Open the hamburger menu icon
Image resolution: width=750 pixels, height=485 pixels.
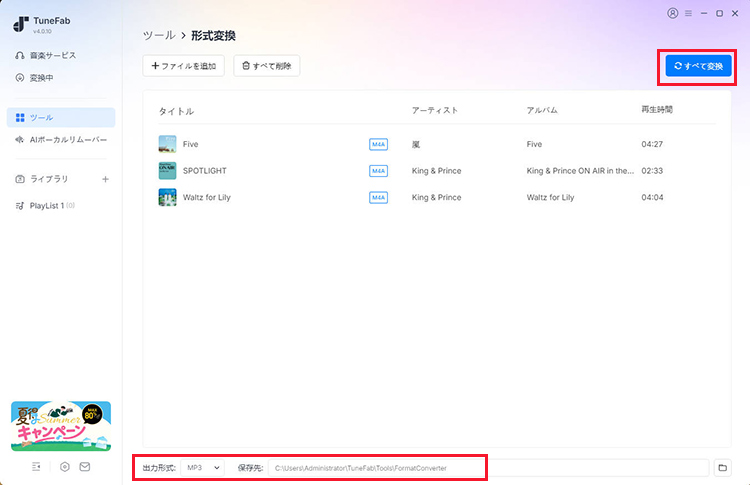[688, 13]
